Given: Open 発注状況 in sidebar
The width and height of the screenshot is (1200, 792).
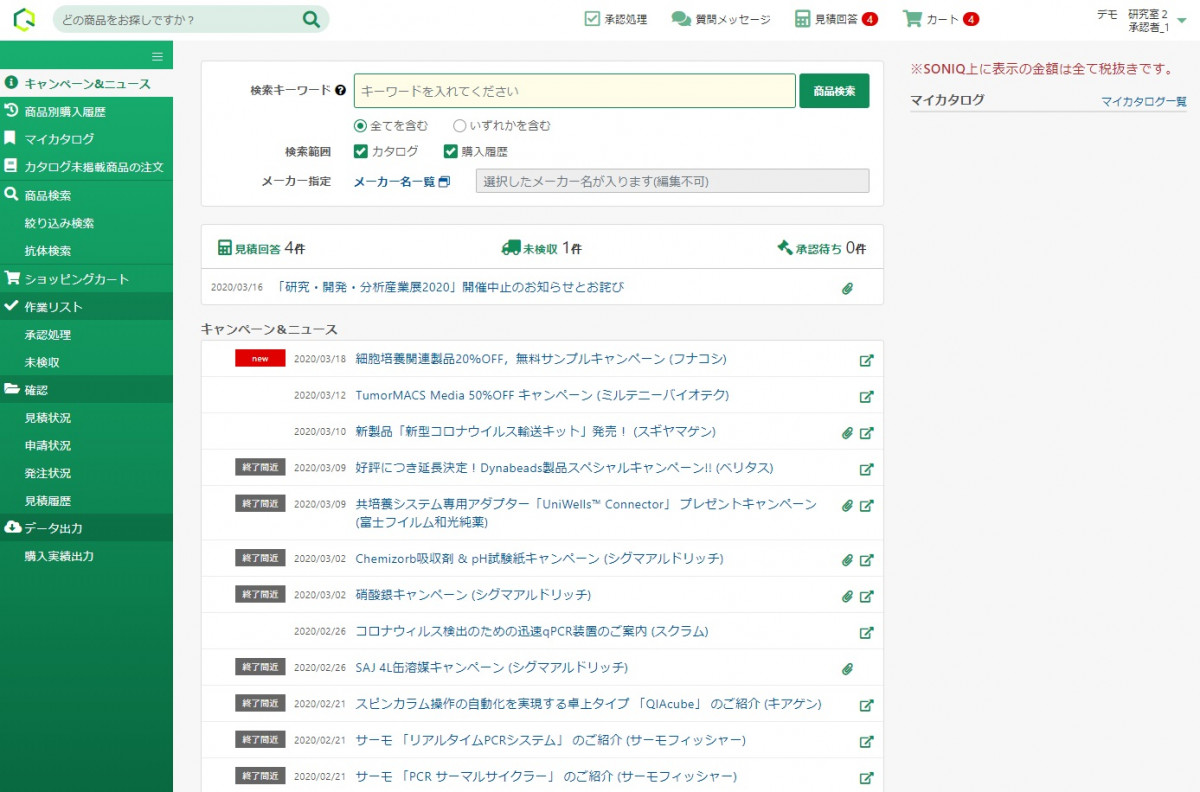Looking at the screenshot, I should tap(48, 473).
